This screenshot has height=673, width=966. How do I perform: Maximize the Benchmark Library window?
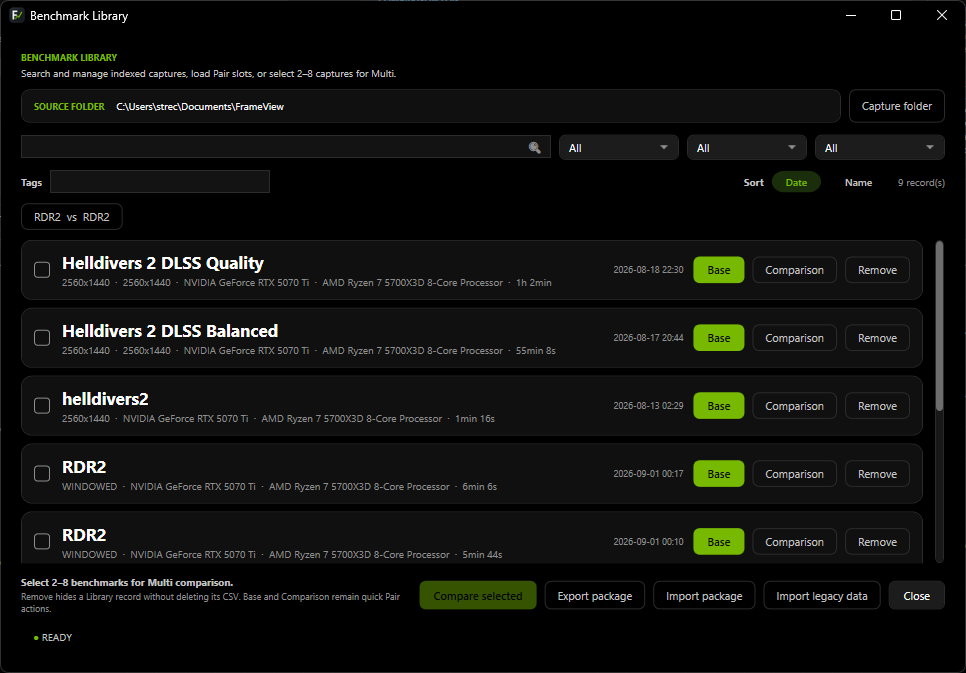point(896,15)
